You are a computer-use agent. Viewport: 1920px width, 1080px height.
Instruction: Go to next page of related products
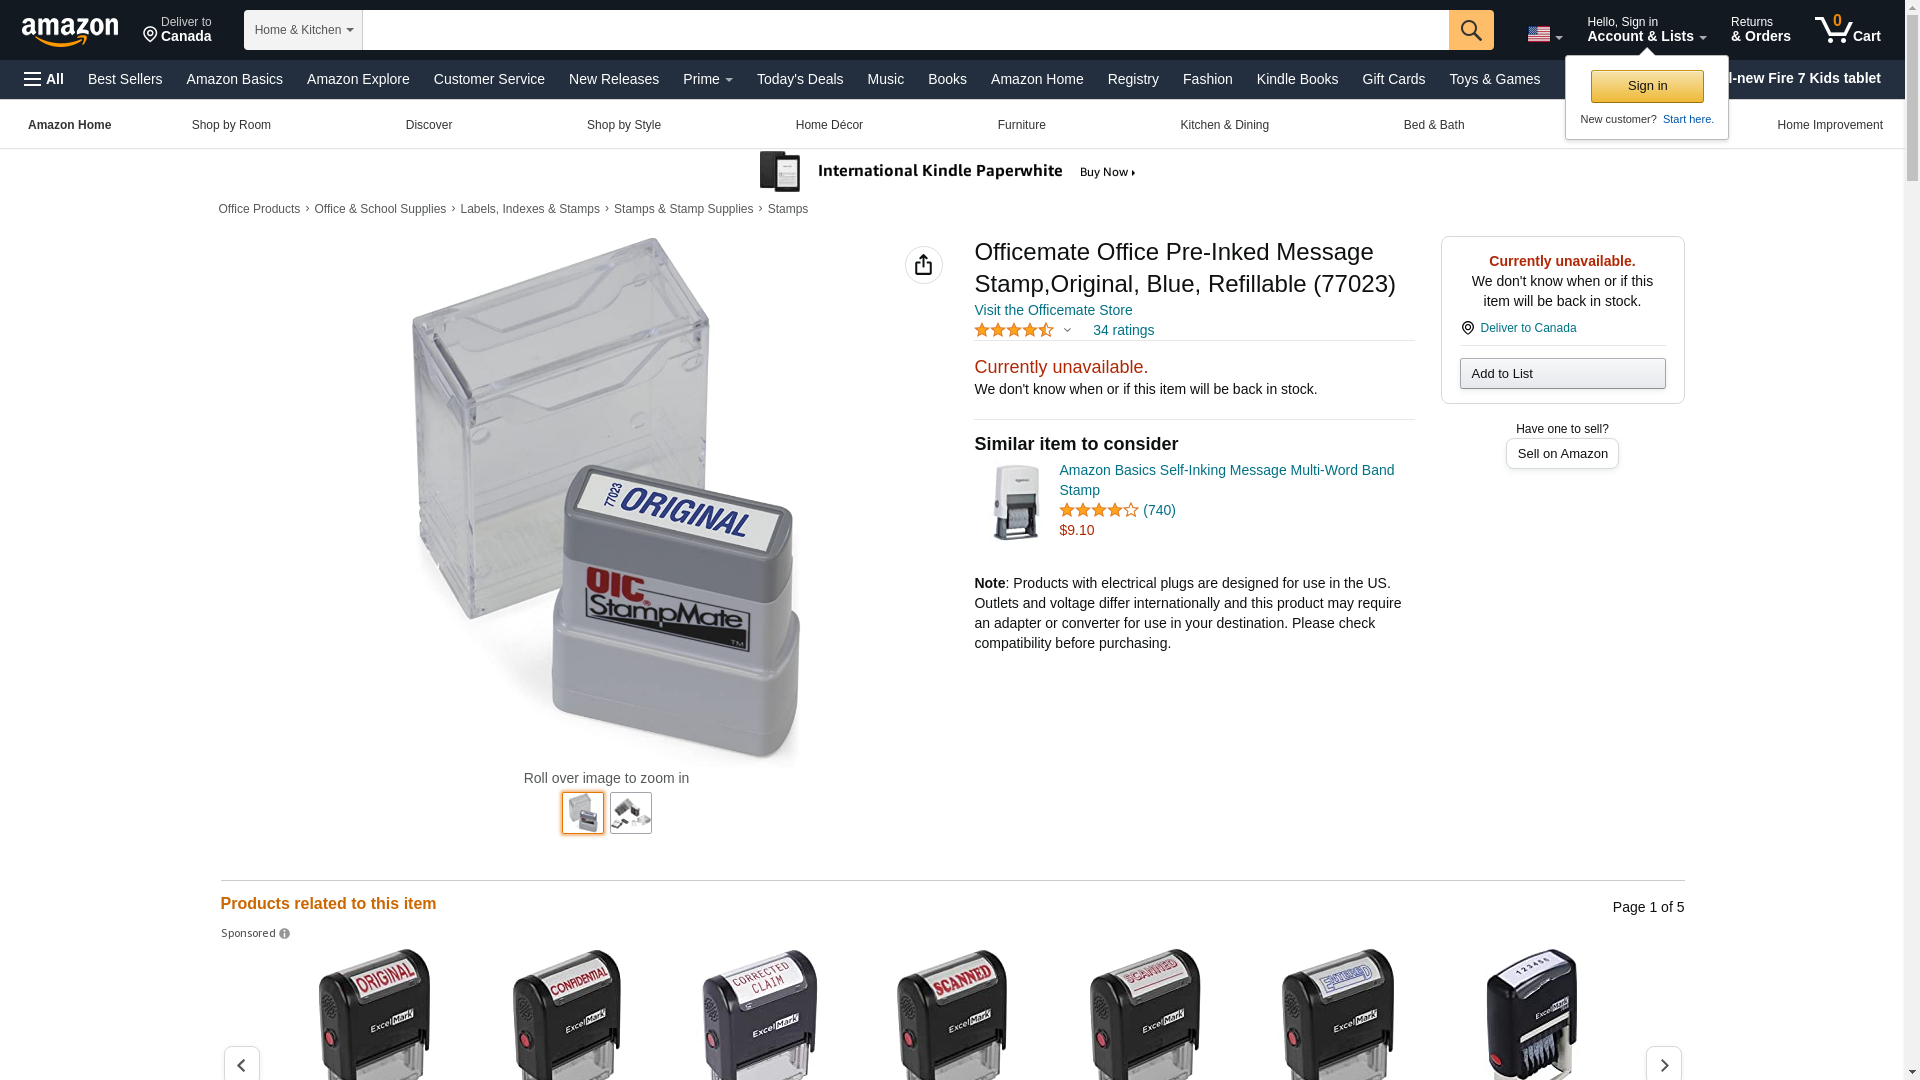click(x=1663, y=1064)
